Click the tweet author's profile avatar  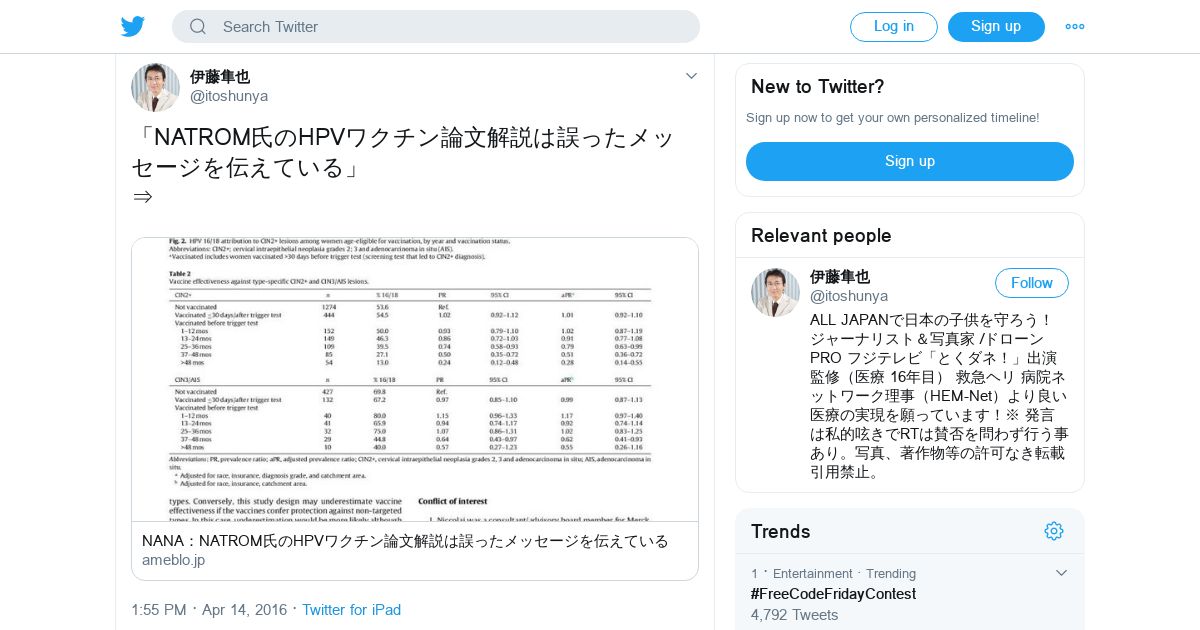pyautogui.click(x=155, y=87)
